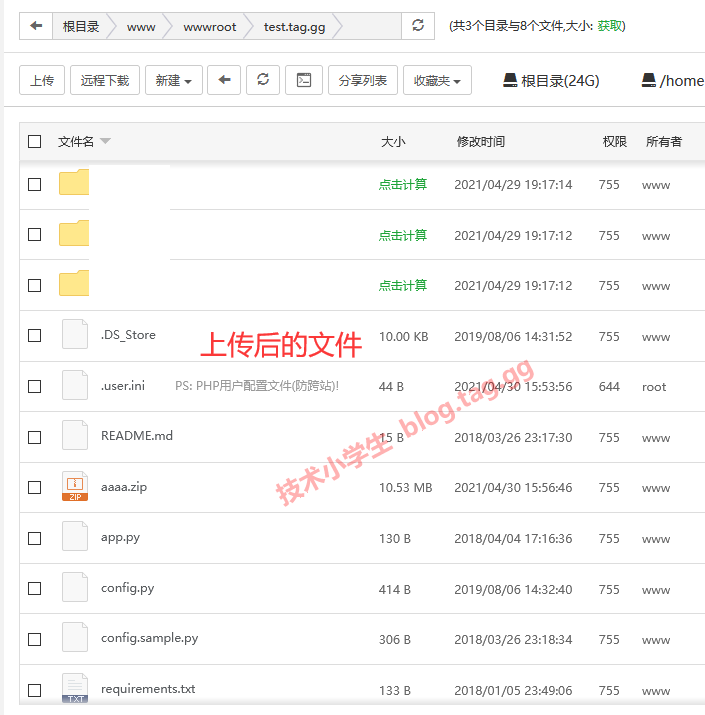705x715 pixels.
Task: Open the 收藏夹 dropdown
Action: coord(437,80)
